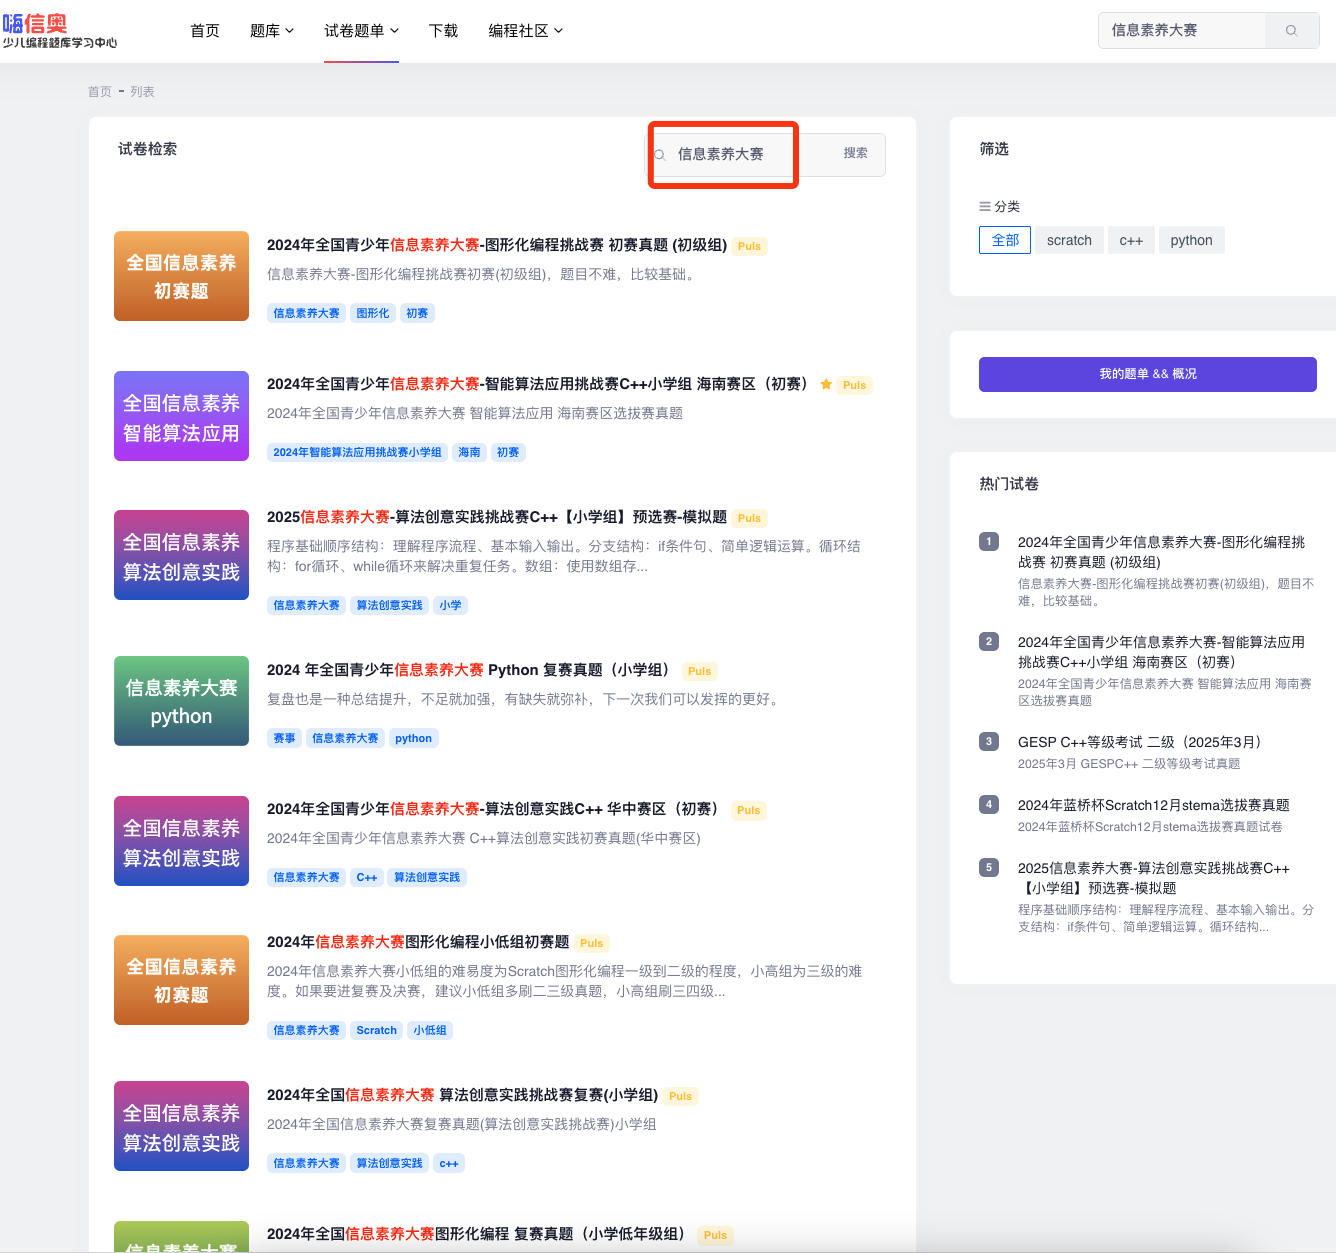Click the python tag under Python 复赛真题
Screen dimensions: 1336x1253
(x=413, y=738)
